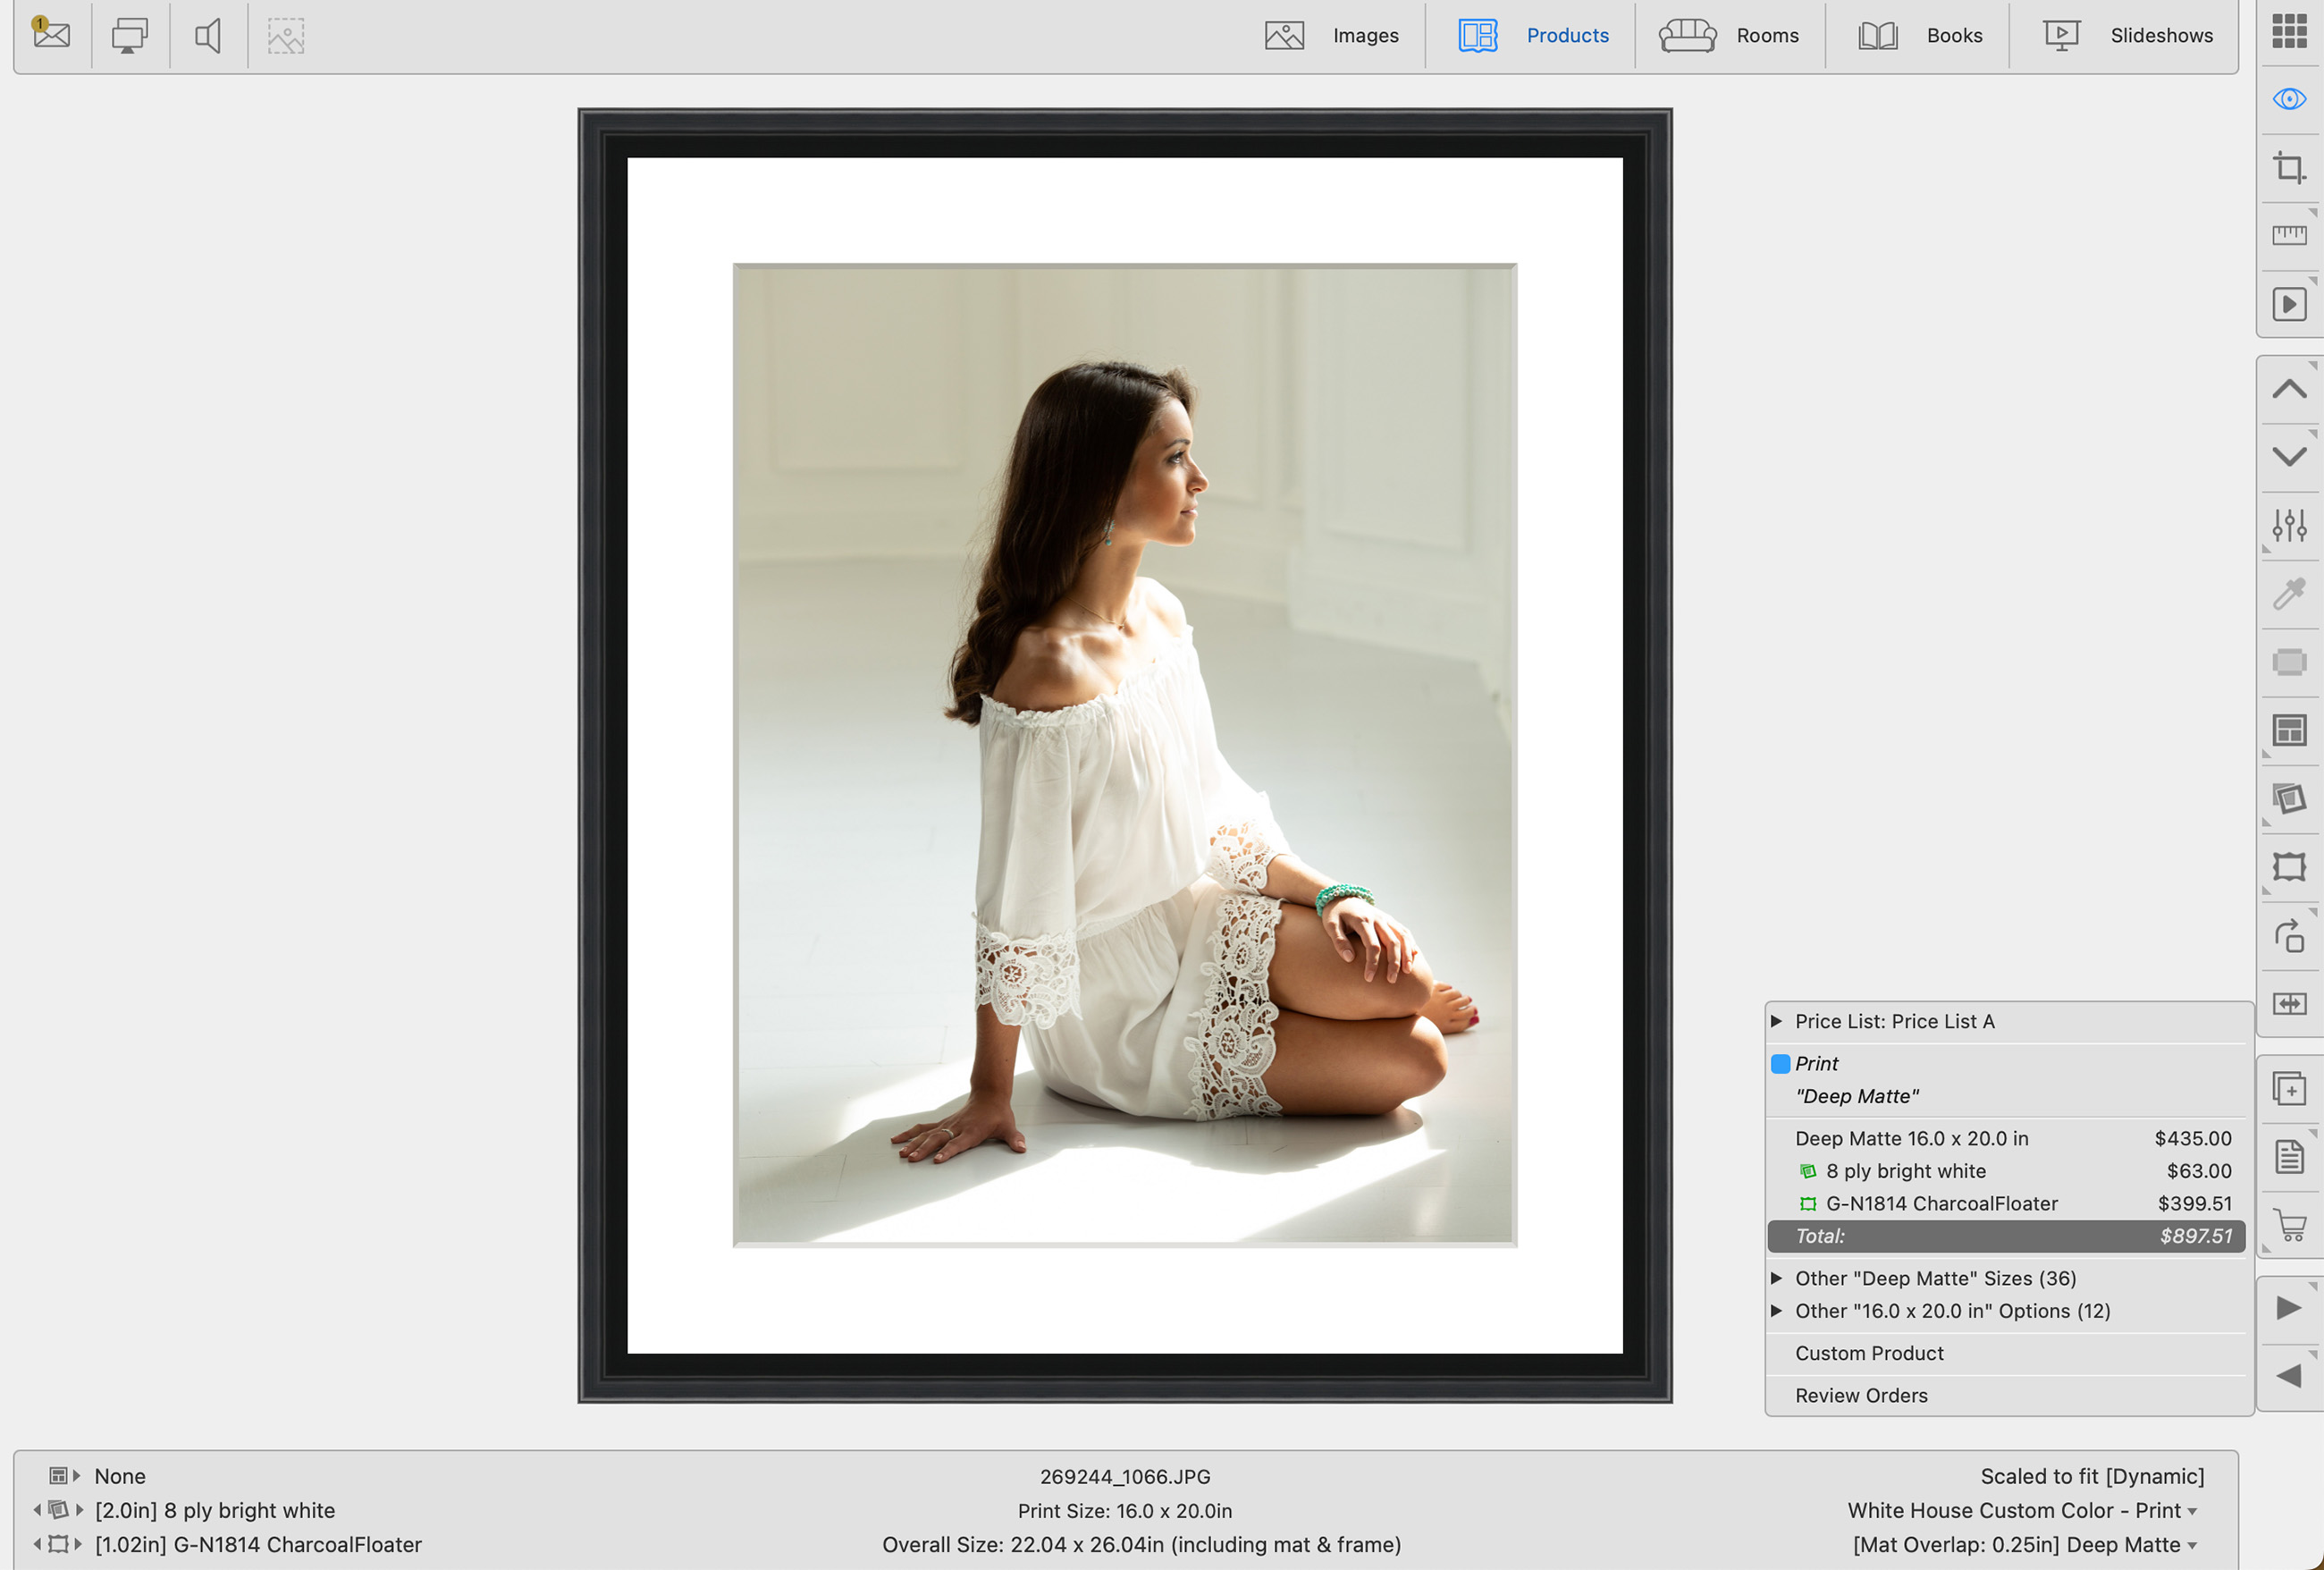Toggle the blue Print checkbox
The image size is (2324, 1570).
click(x=1780, y=1064)
